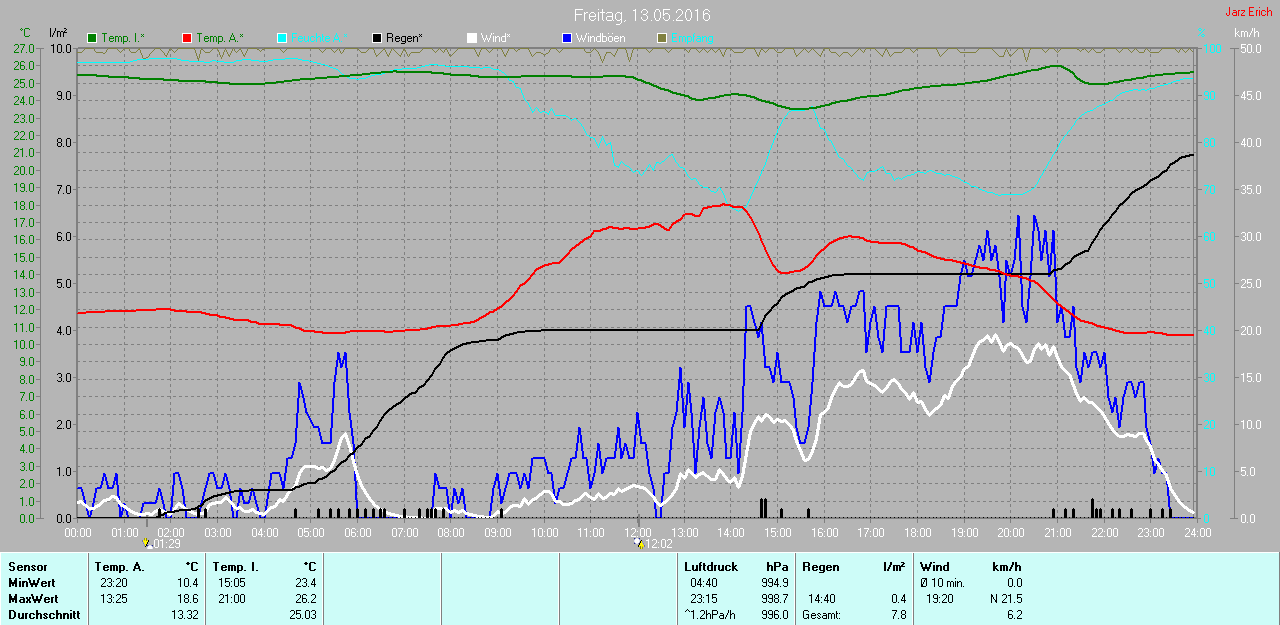Click the cyan humidity legend square

click(x=282, y=38)
